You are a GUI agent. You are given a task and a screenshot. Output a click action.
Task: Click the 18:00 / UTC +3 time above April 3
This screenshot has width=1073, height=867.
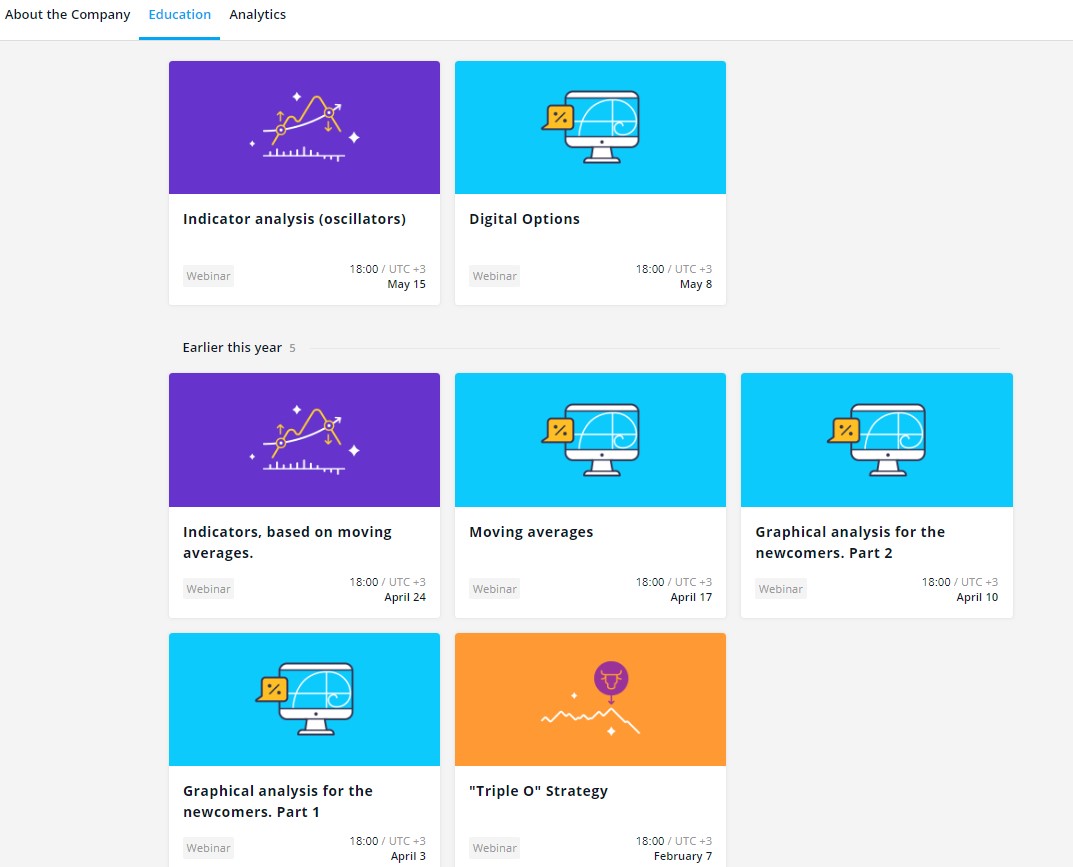pos(387,841)
